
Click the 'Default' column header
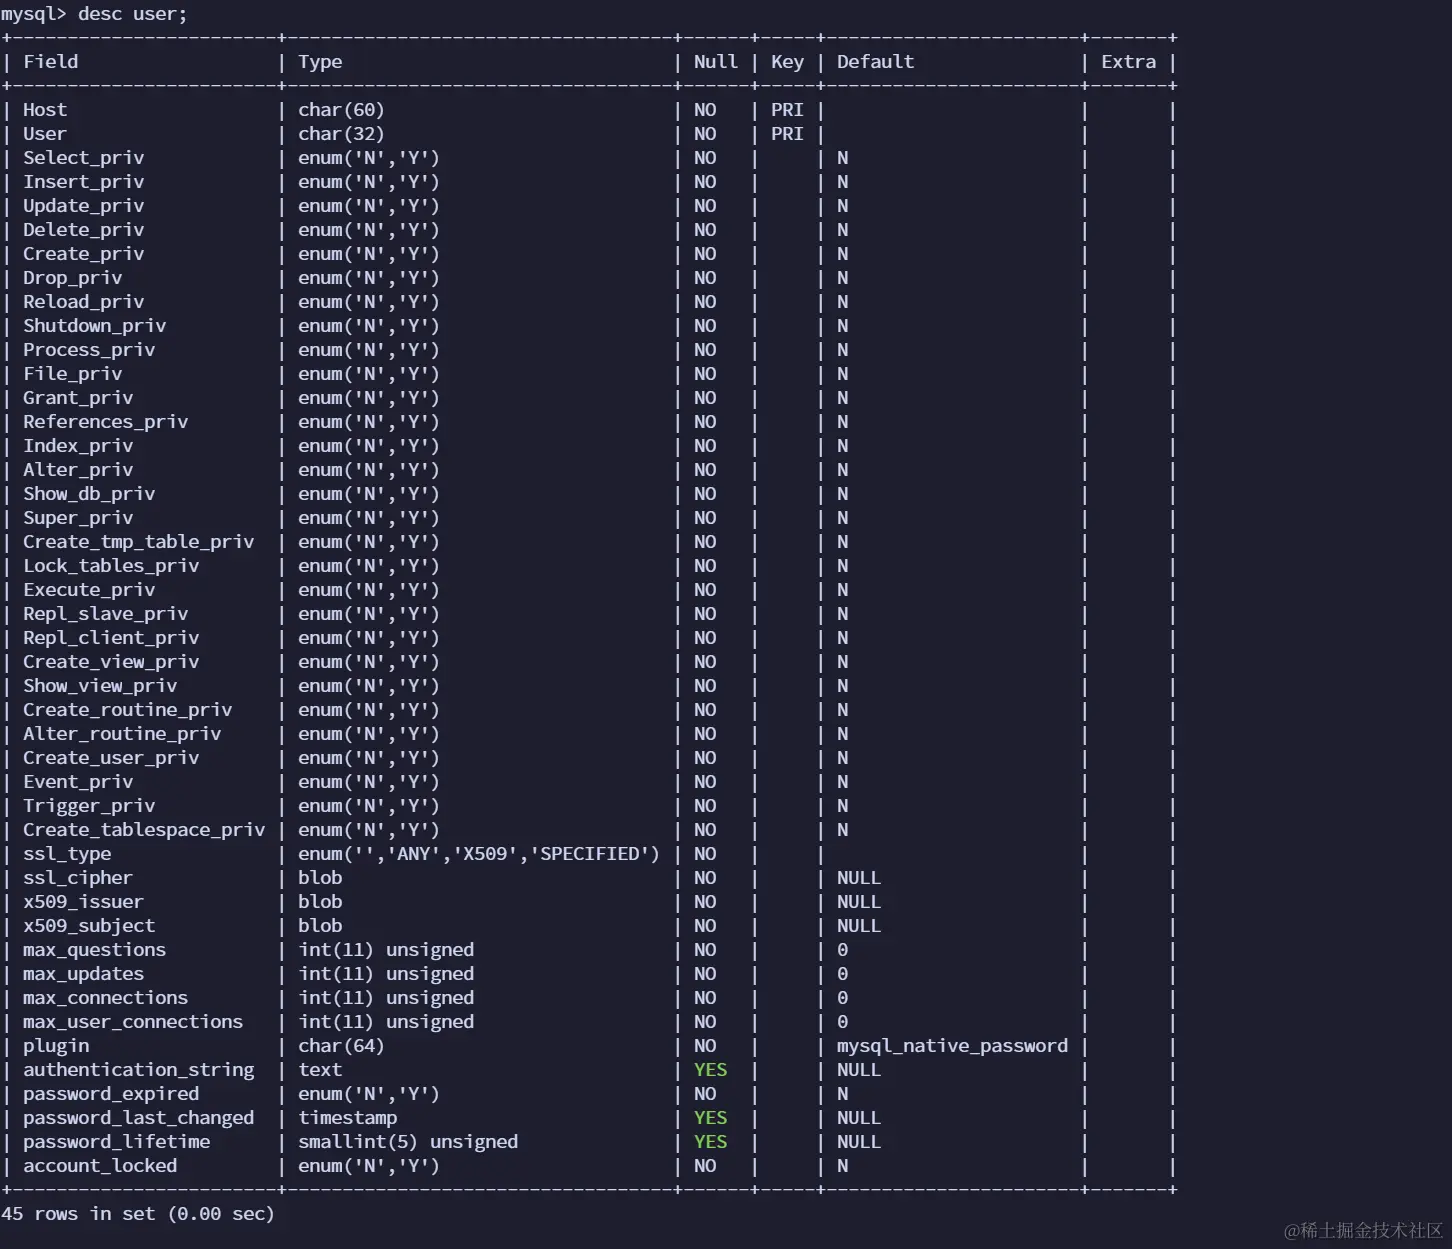(875, 62)
